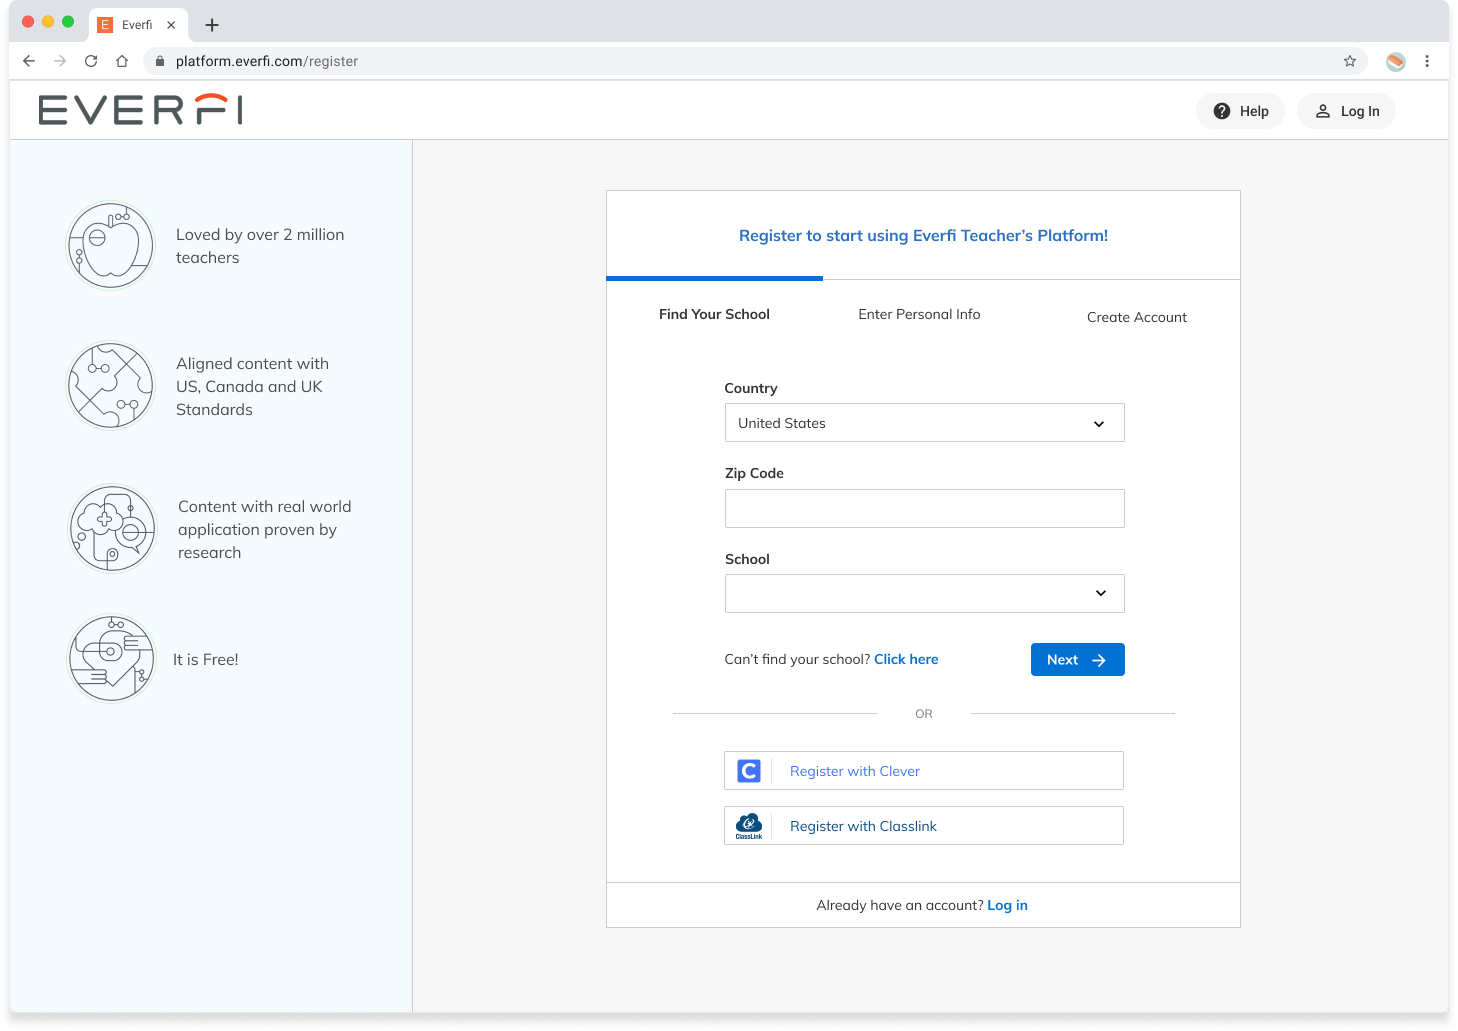Open a new browser tab

(x=212, y=25)
